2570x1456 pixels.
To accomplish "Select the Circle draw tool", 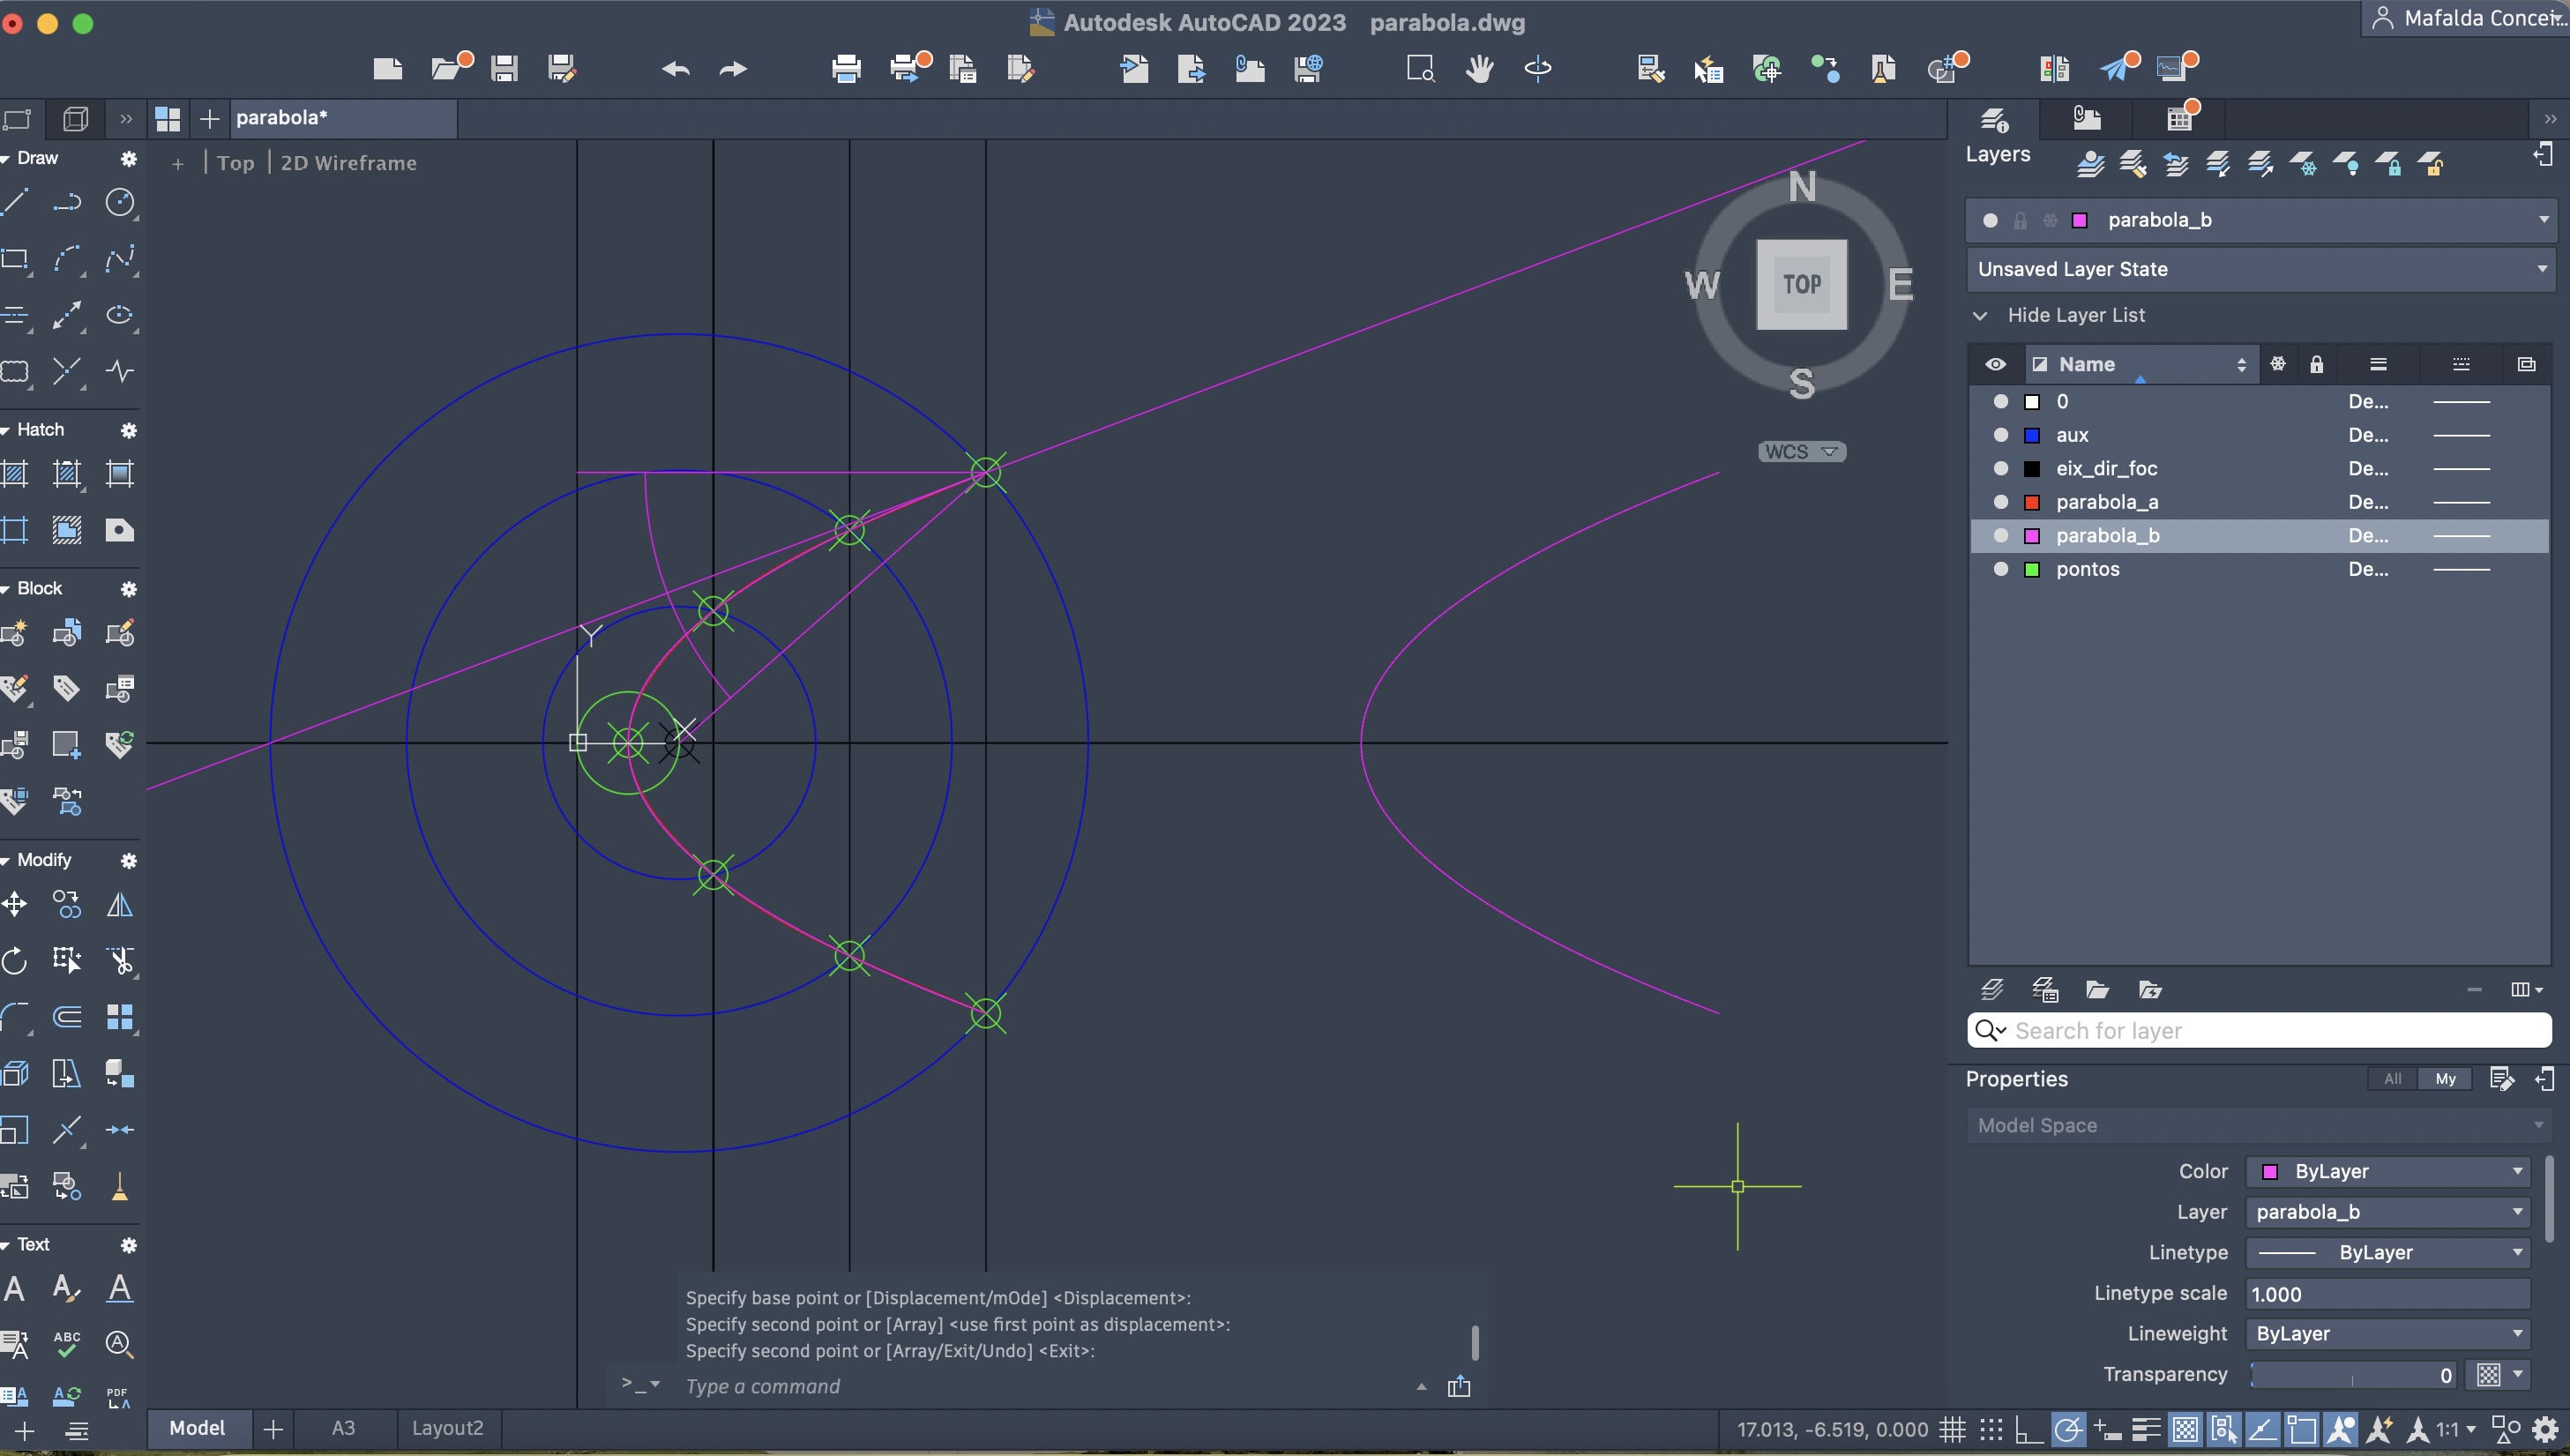I will [120, 203].
